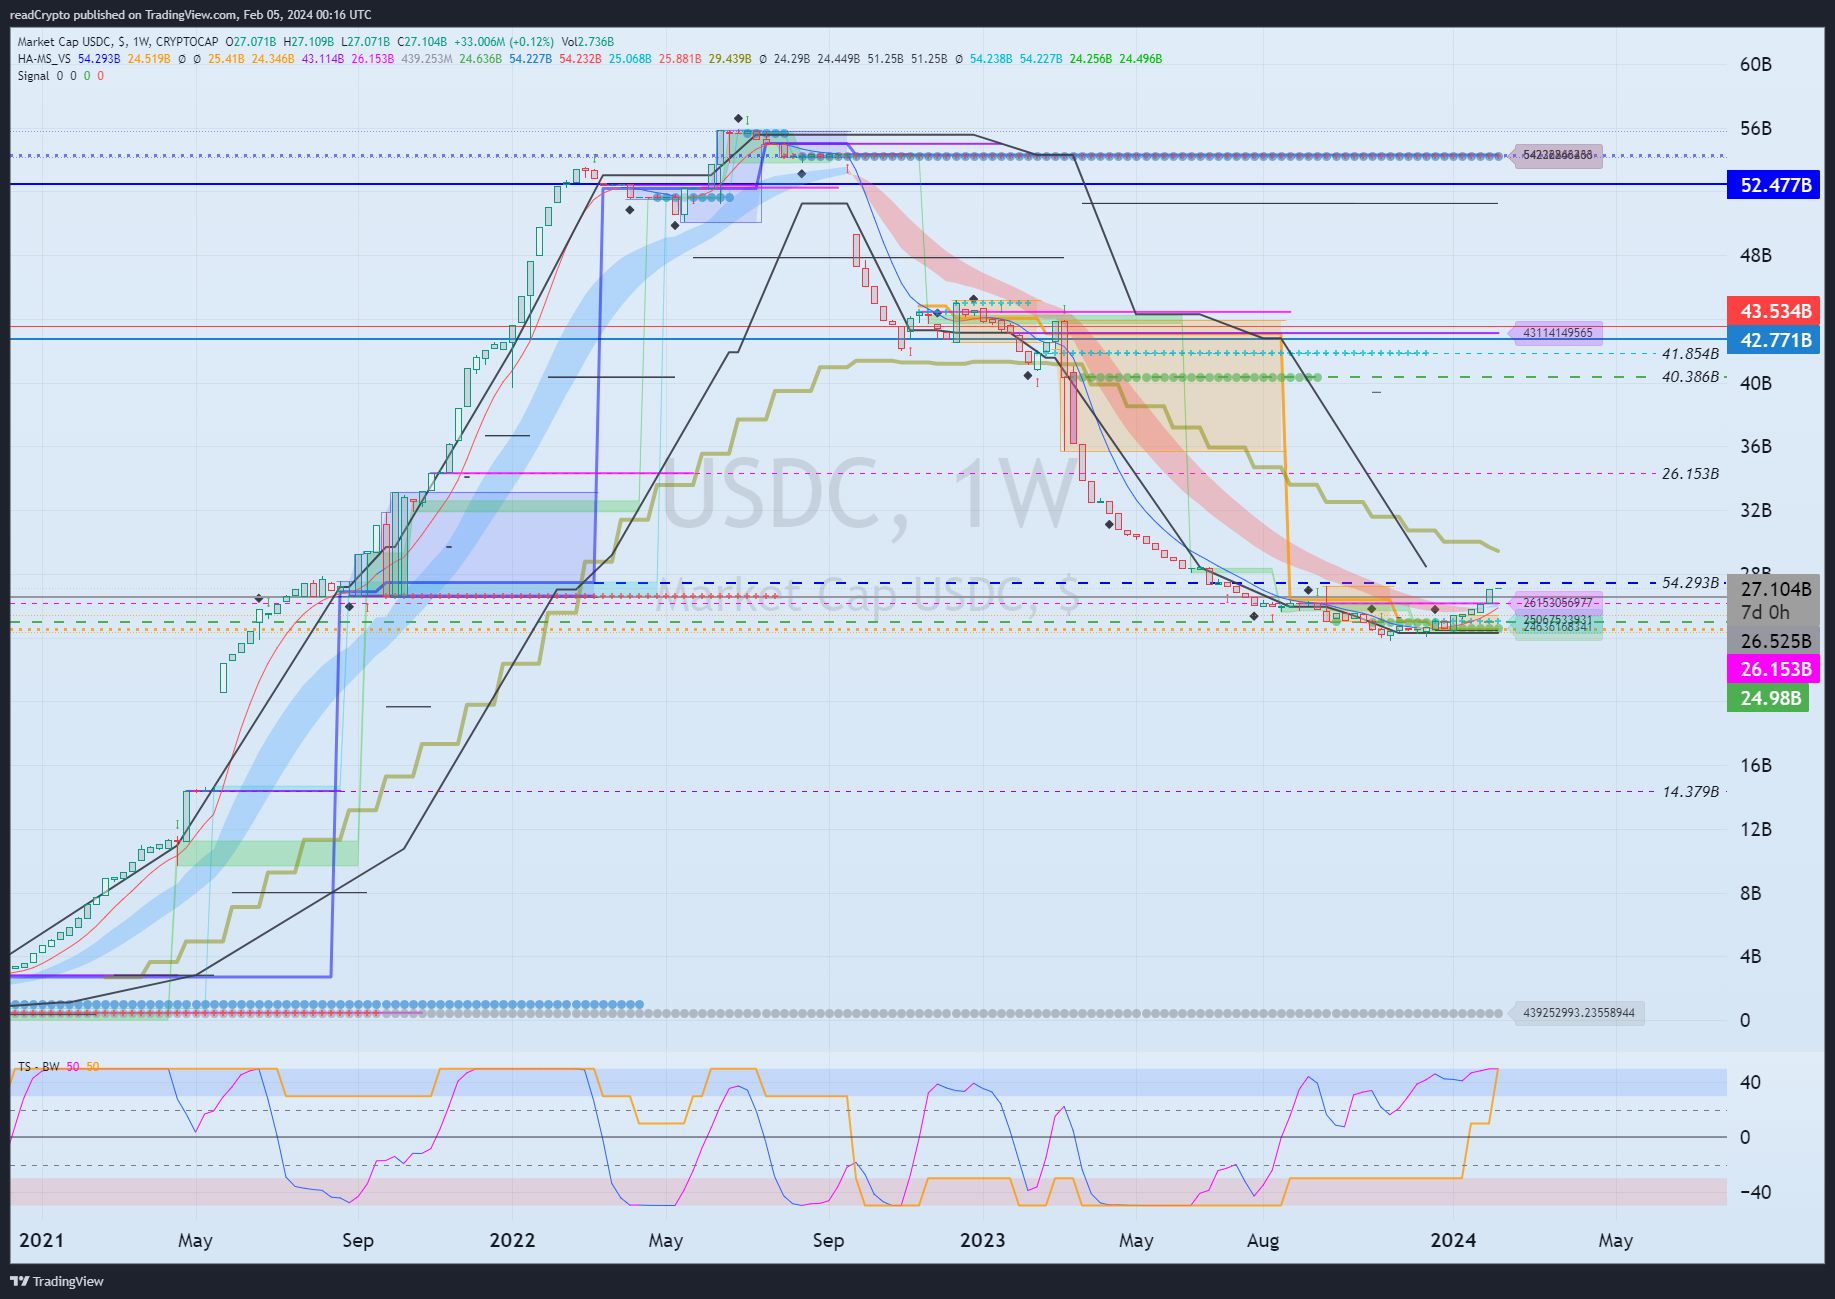Click the 2021 time axis label

[x=41, y=1241]
